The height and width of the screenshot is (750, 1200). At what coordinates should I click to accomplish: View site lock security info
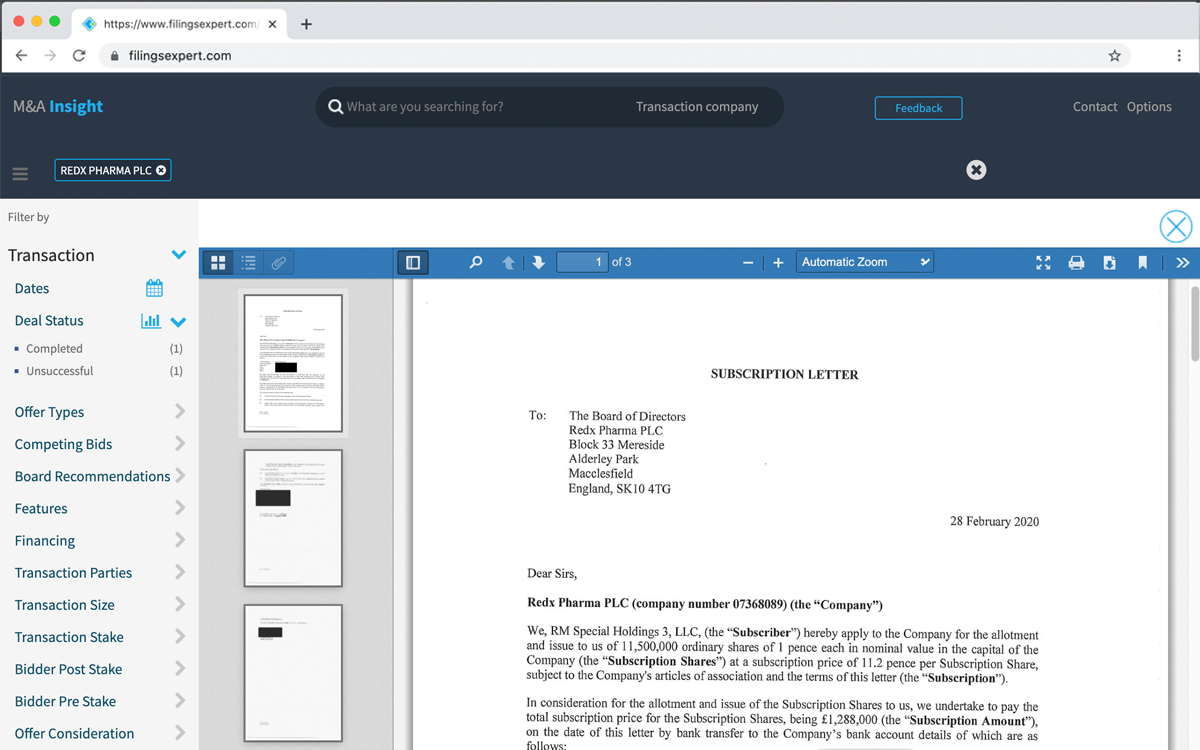(x=115, y=56)
